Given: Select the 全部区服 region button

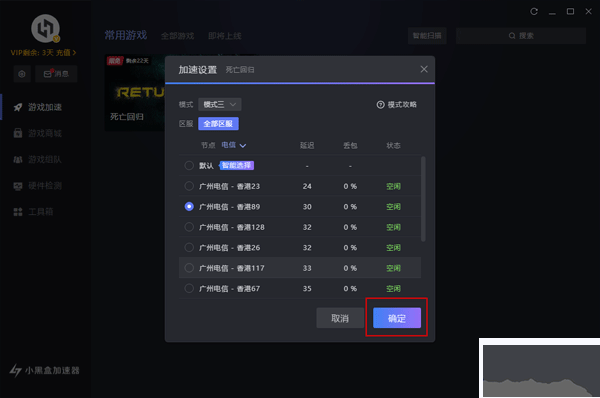Looking at the screenshot, I should (x=218, y=124).
